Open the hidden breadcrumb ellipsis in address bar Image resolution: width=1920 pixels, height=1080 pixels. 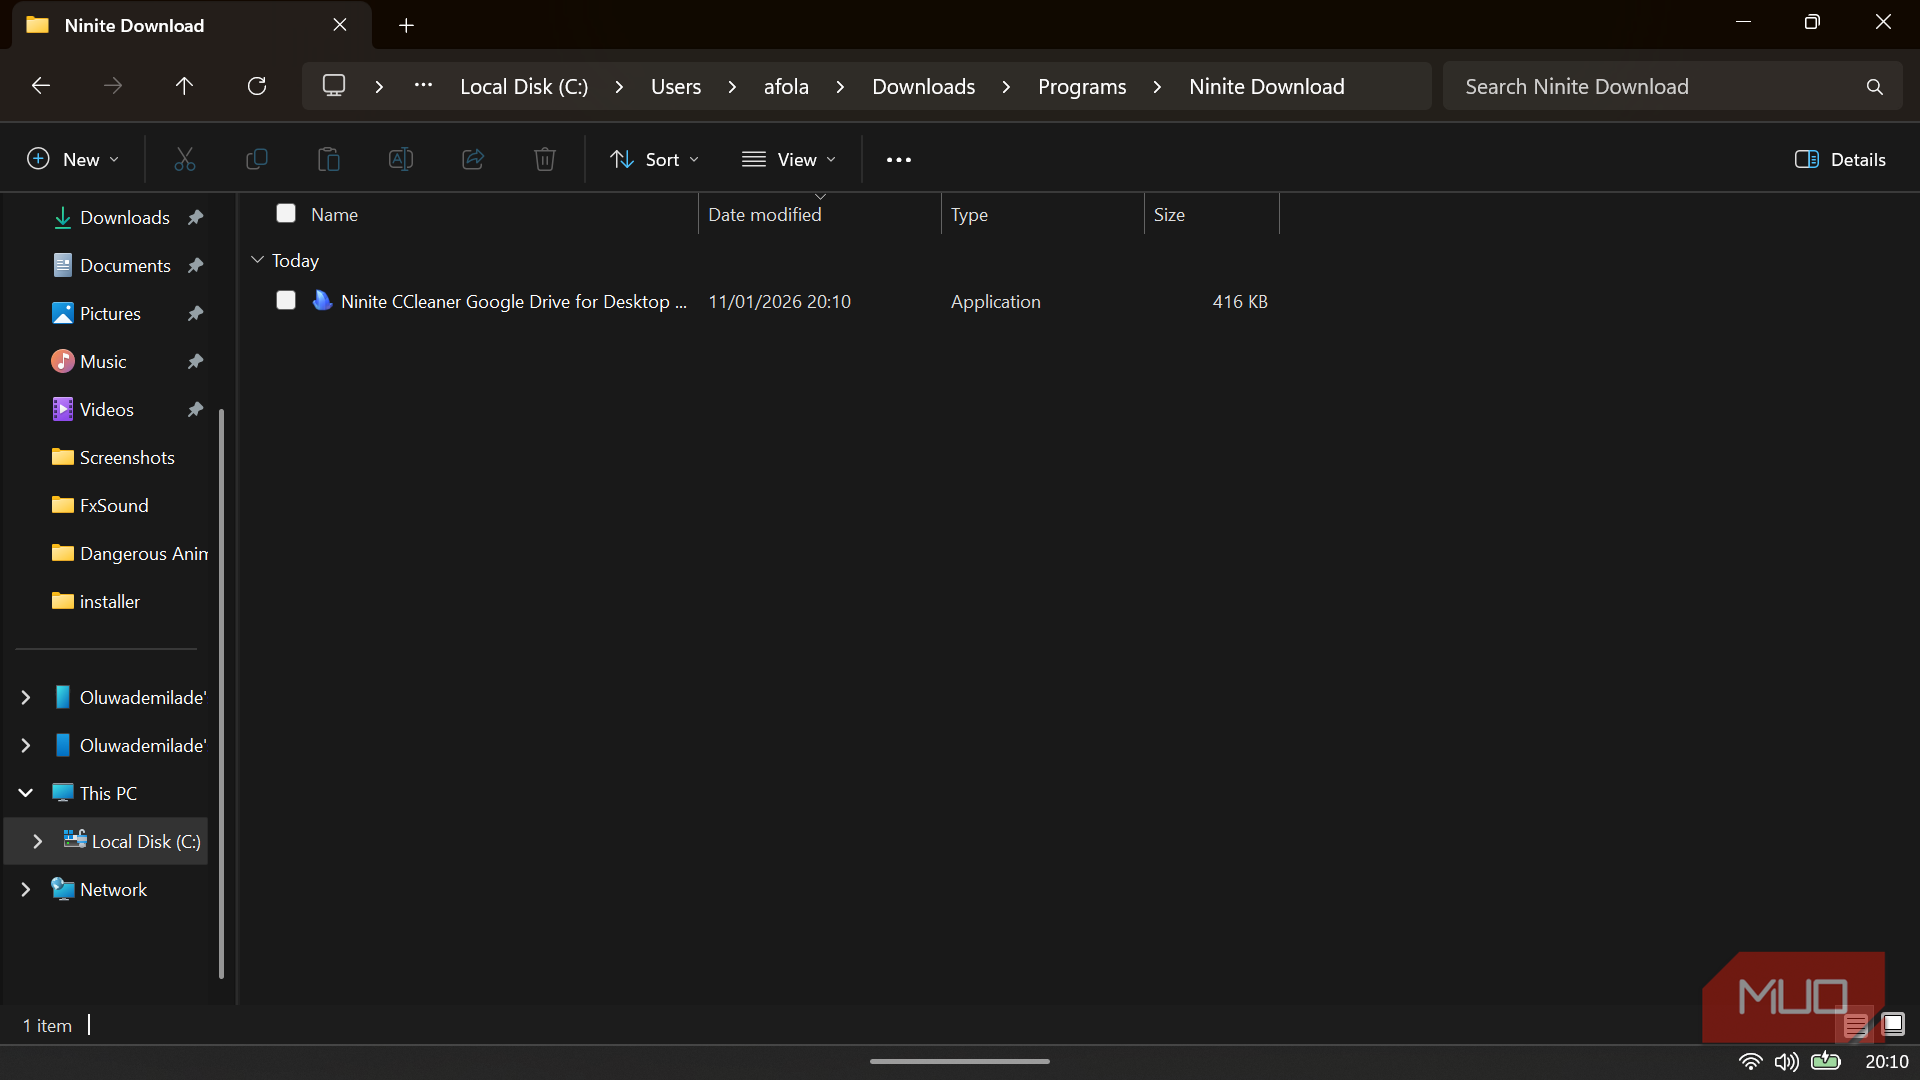tap(424, 86)
